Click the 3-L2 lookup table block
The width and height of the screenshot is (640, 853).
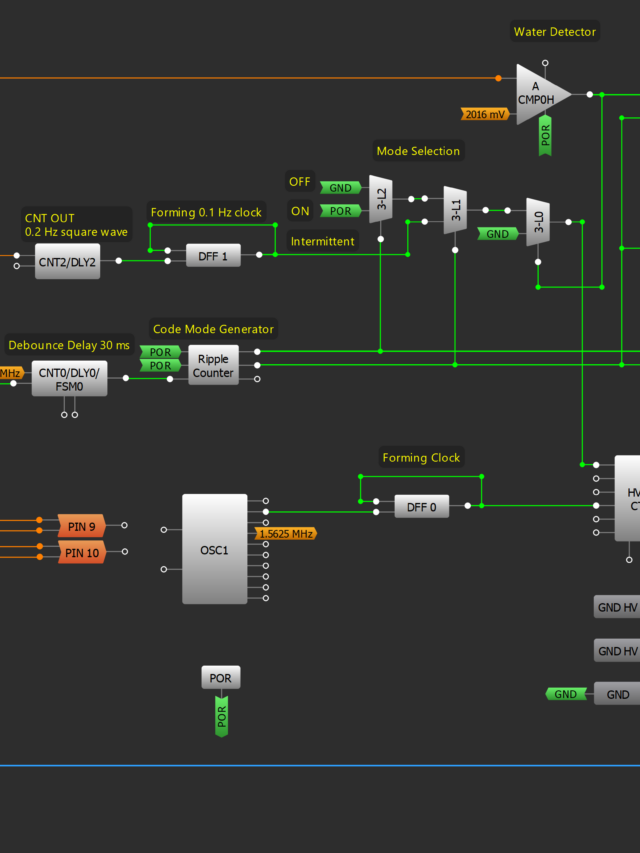pos(380,199)
